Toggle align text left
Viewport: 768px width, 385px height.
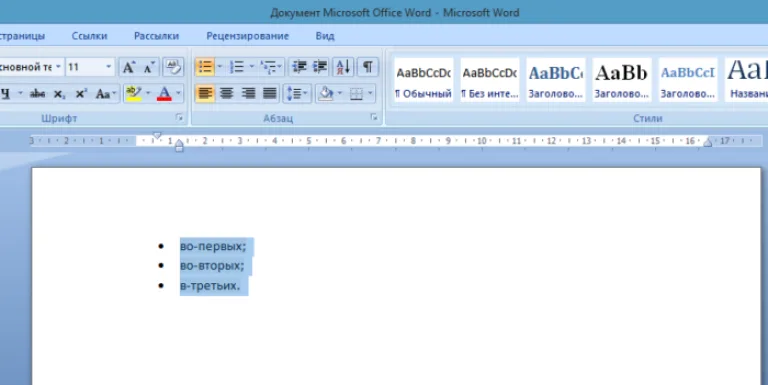[205, 93]
